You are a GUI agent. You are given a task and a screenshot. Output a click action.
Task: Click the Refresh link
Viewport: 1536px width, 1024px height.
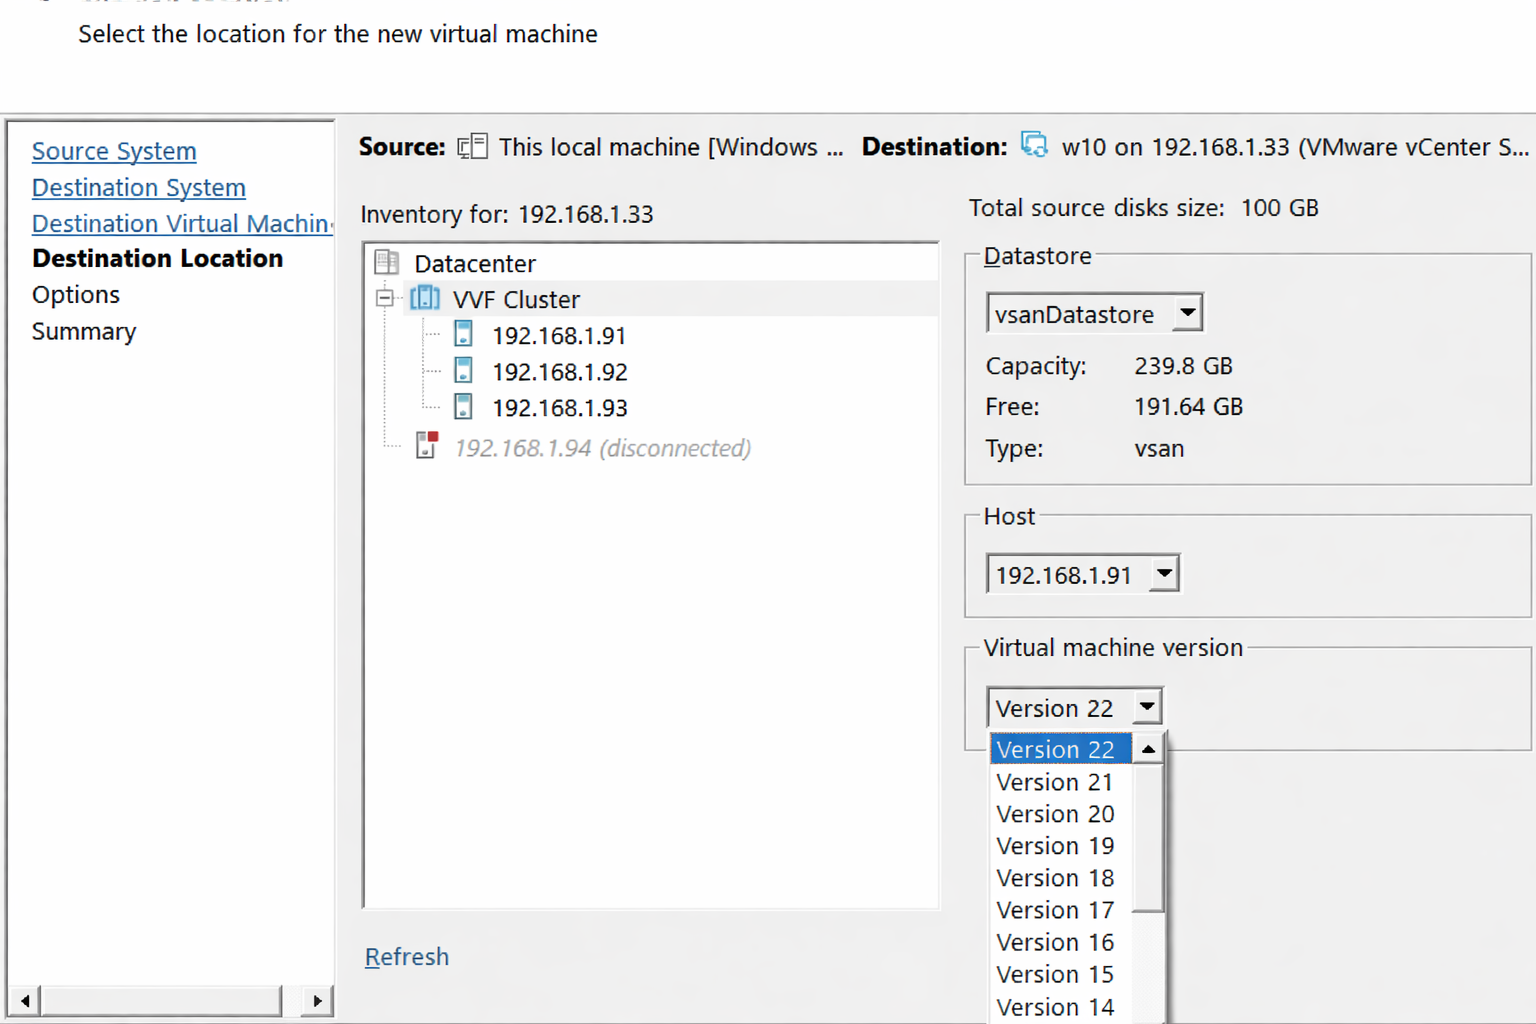pyautogui.click(x=406, y=957)
